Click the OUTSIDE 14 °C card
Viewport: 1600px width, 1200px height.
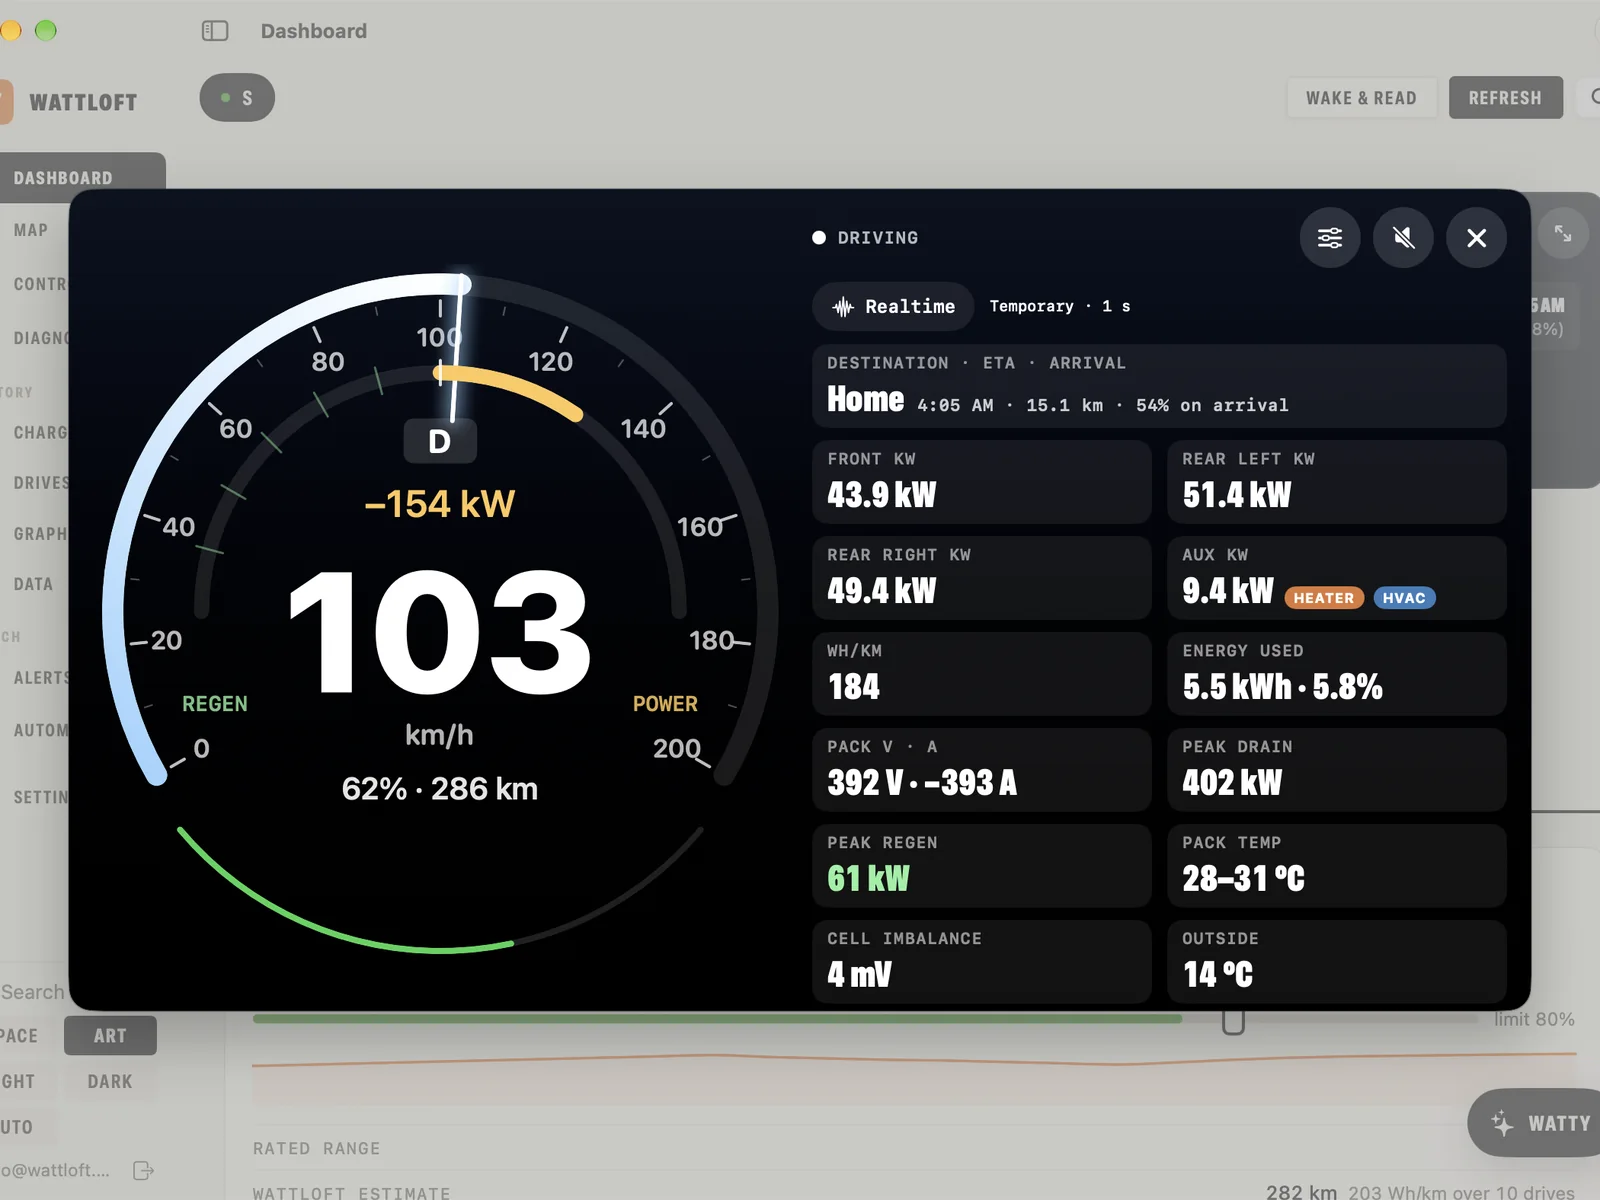click(x=1337, y=962)
